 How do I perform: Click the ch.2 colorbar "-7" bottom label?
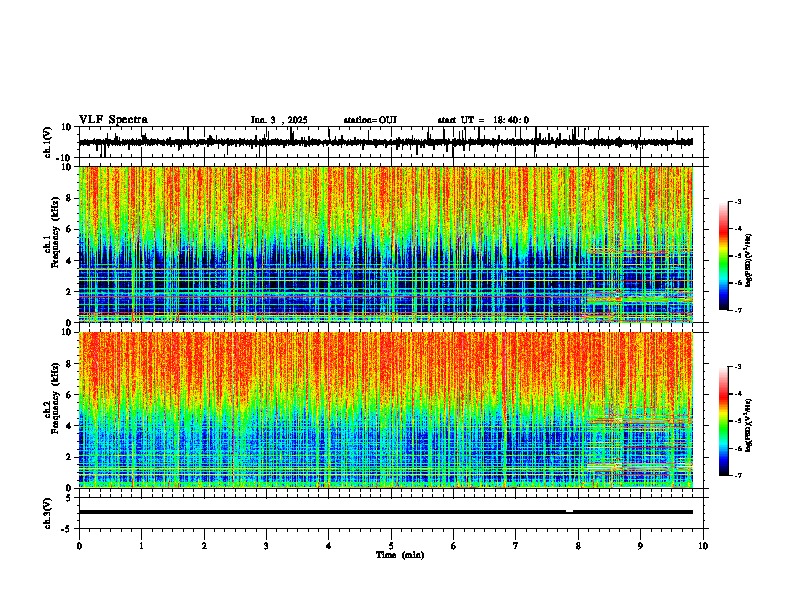[x=738, y=475]
